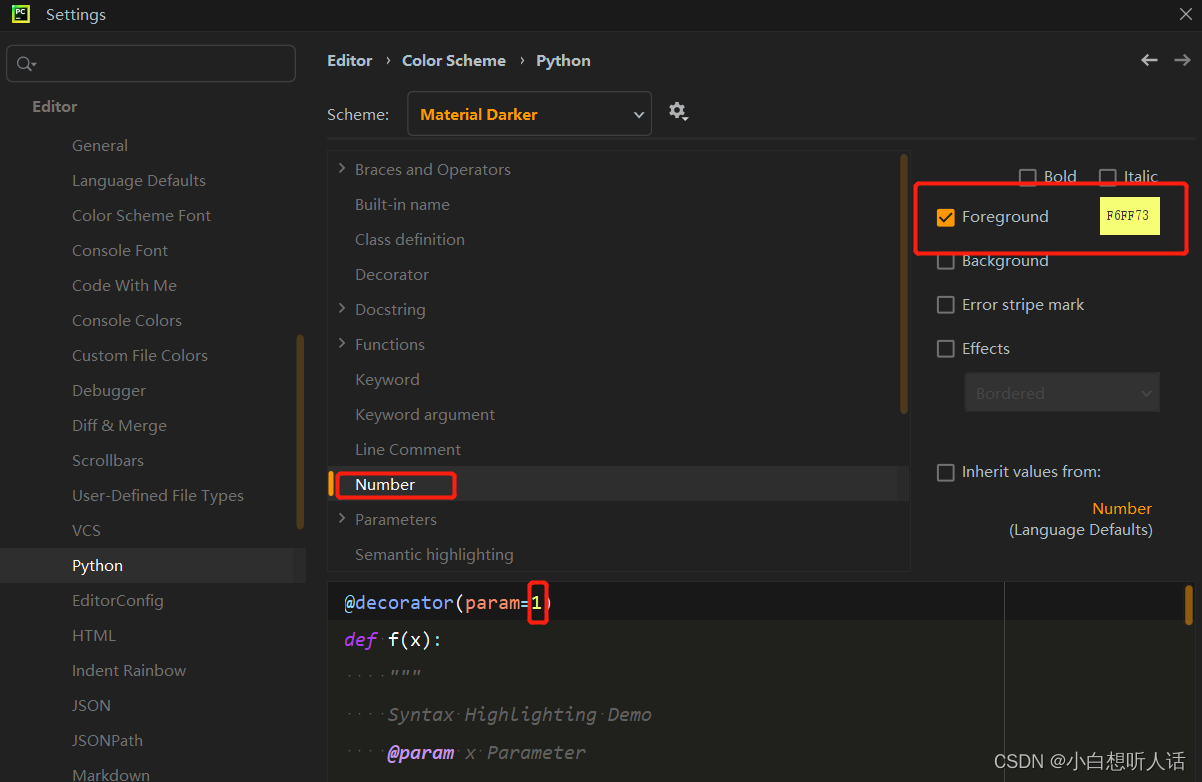
Task: Click @decorator in the preview code
Action: point(399,603)
